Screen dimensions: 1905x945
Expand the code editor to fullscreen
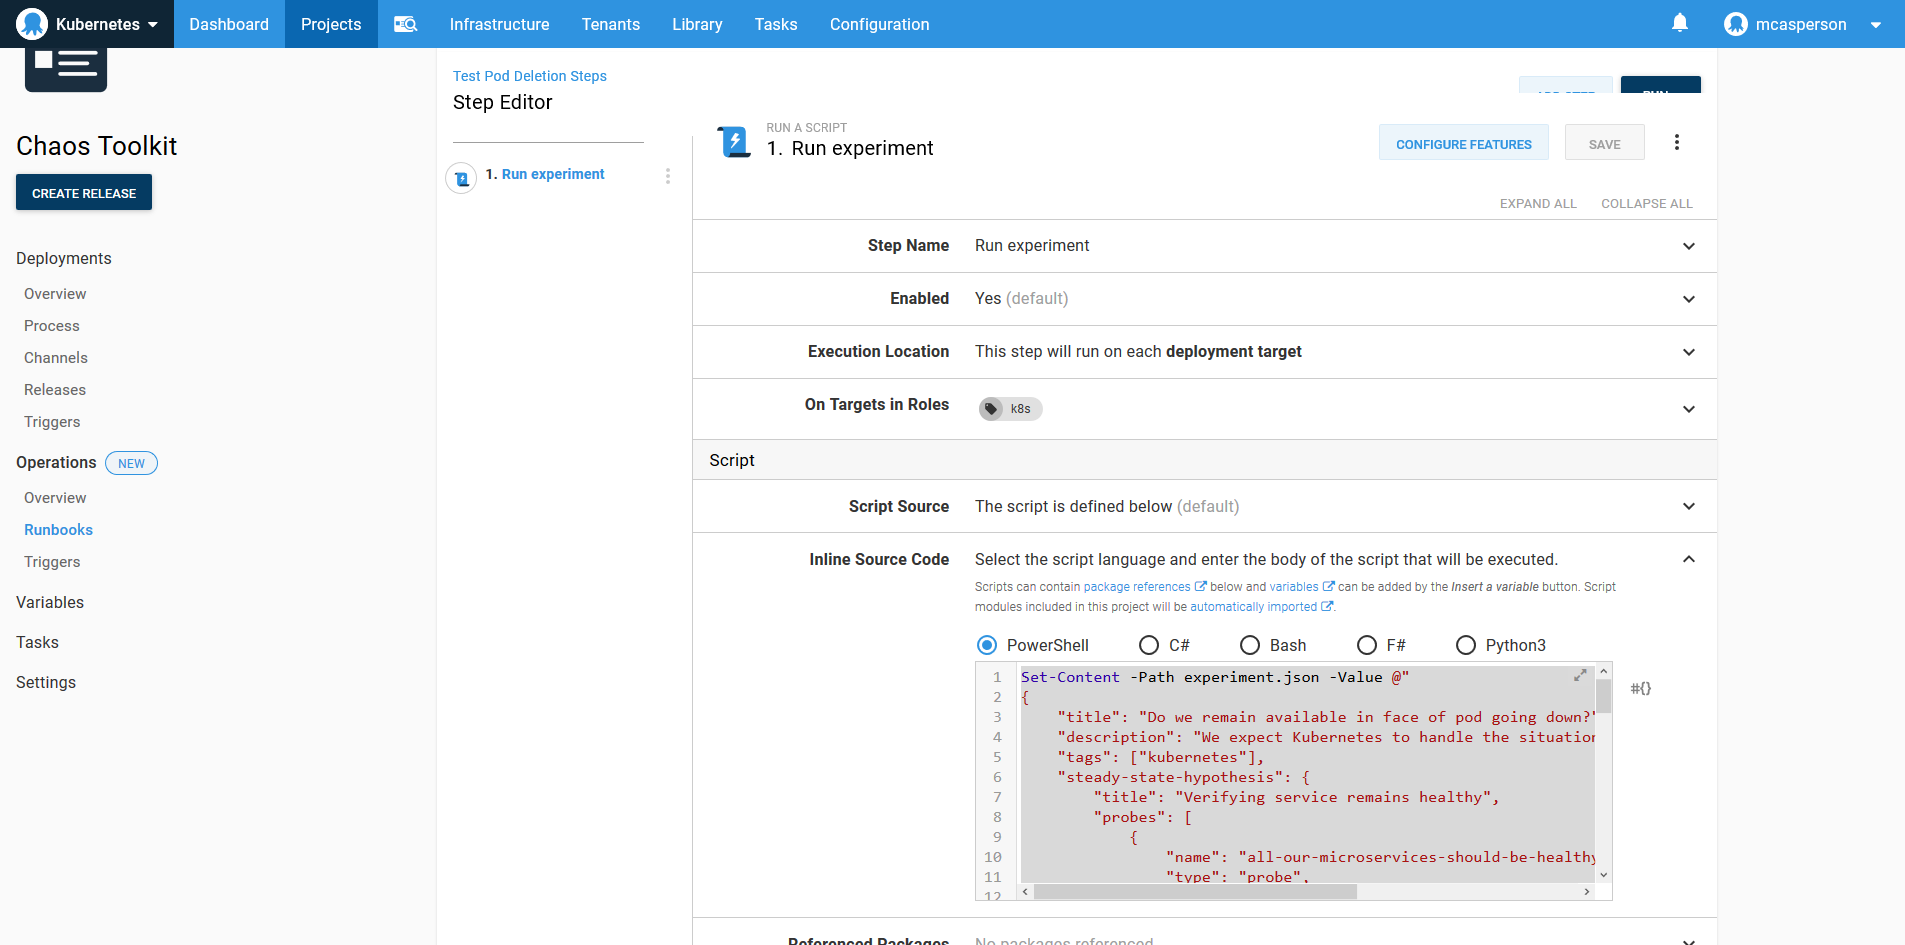tap(1580, 676)
